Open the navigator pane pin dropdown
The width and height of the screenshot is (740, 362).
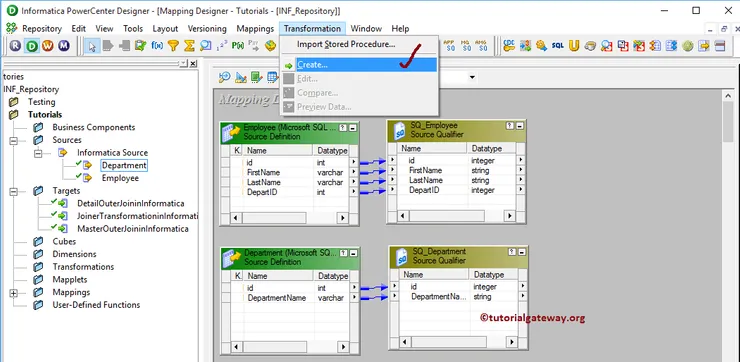tap(184, 63)
